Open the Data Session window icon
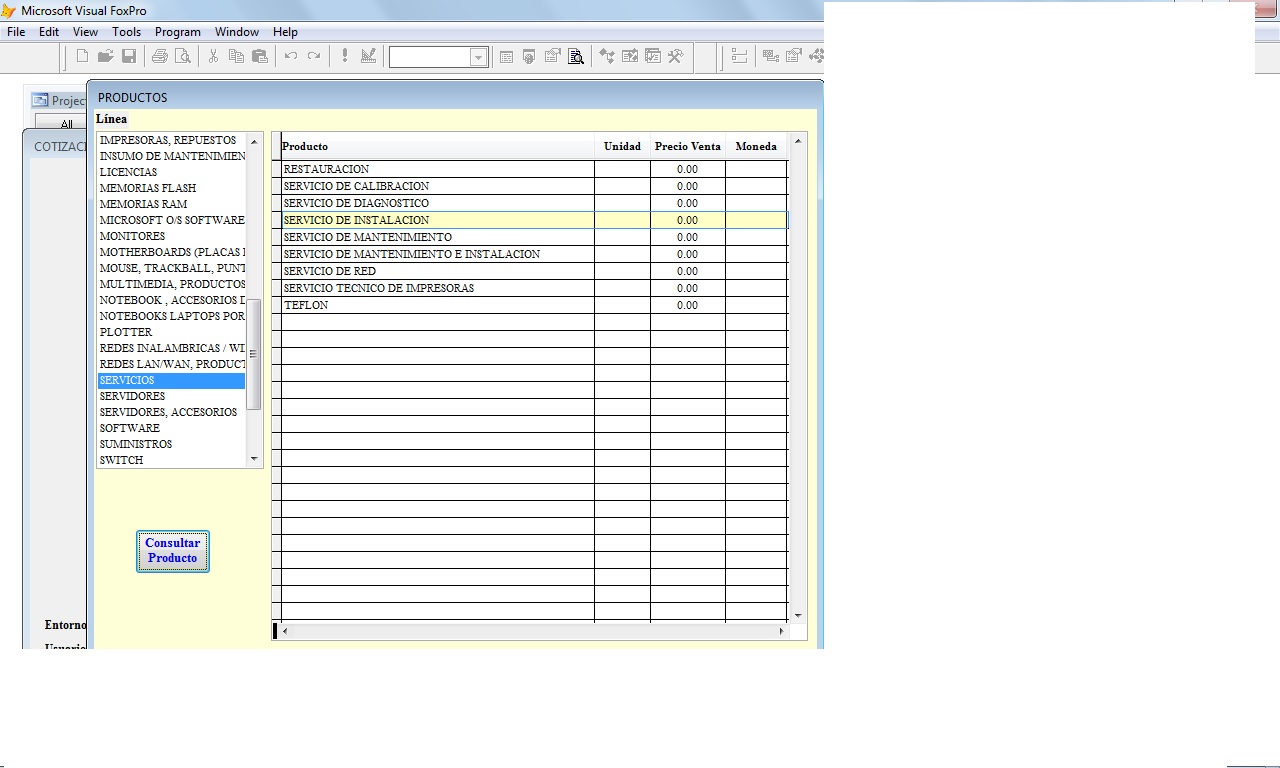 [x=529, y=56]
